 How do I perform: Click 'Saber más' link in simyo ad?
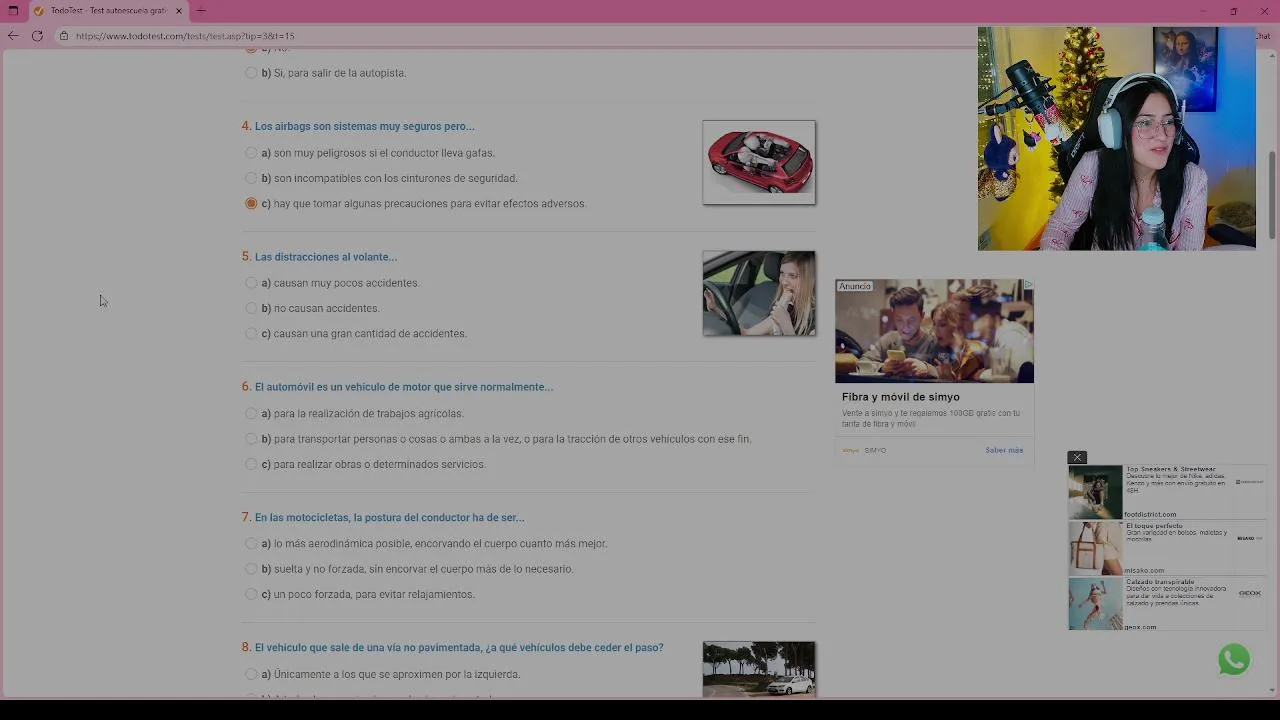point(1004,450)
